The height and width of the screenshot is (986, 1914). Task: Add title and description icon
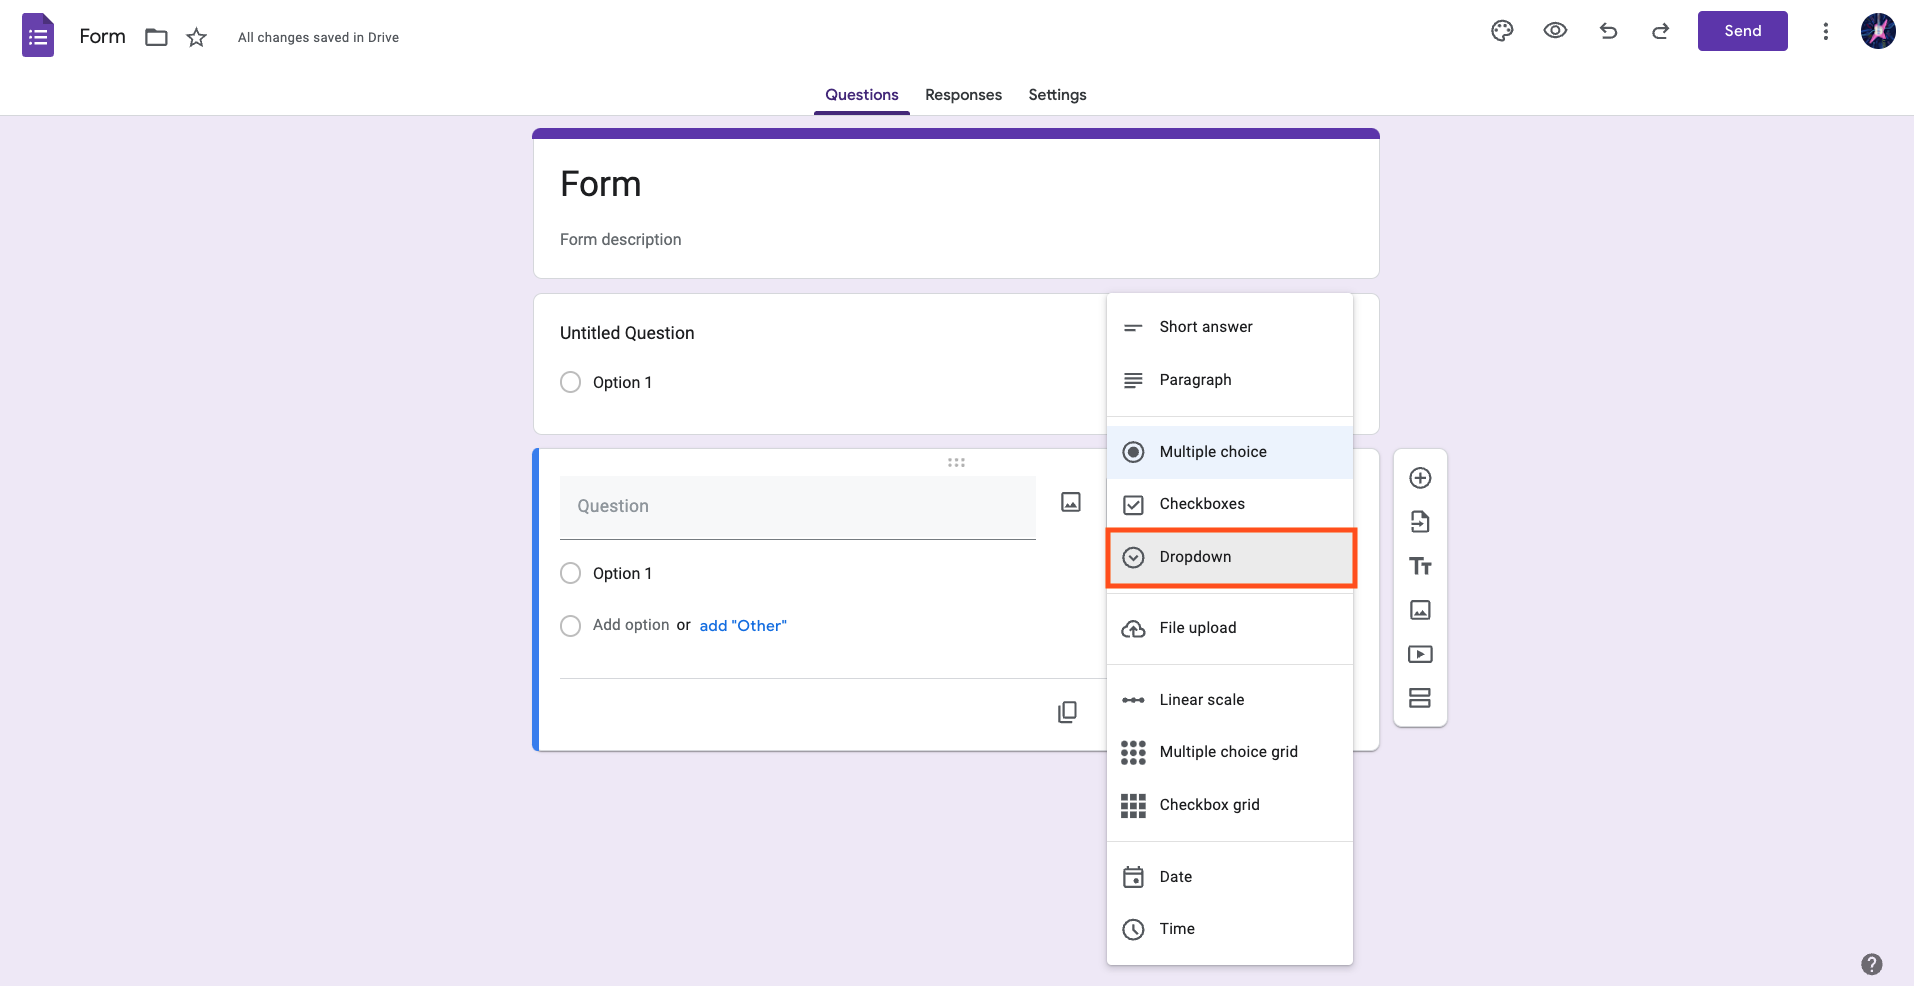(1420, 566)
